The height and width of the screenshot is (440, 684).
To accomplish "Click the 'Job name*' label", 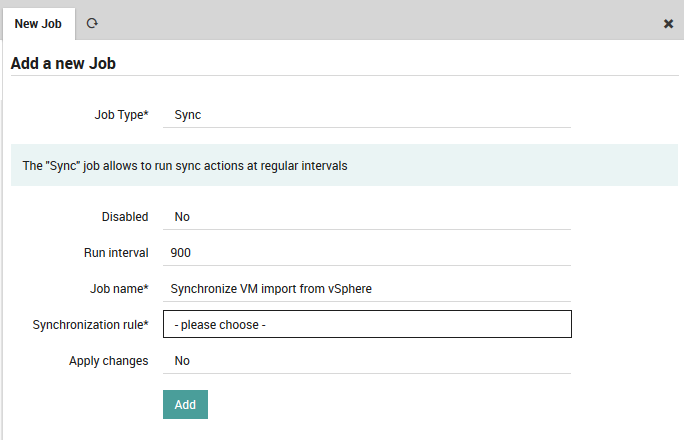I will click(x=119, y=289).
